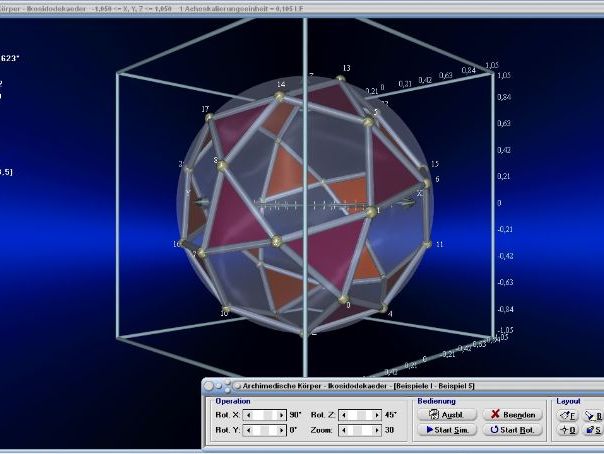Click the control panel title bar
The height and width of the screenshot is (454, 604).
pyautogui.click(x=403, y=385)
